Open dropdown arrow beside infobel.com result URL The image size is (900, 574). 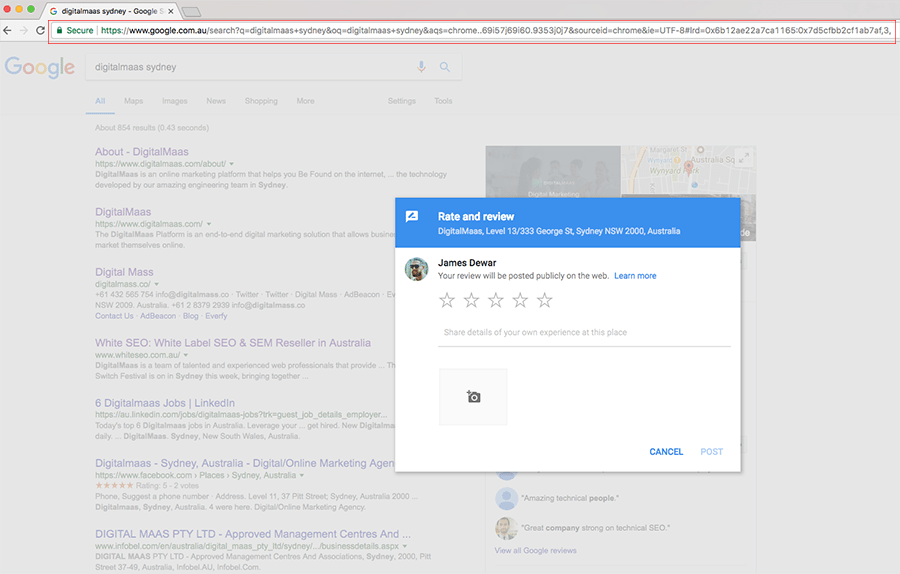click(x=405, y=546)
